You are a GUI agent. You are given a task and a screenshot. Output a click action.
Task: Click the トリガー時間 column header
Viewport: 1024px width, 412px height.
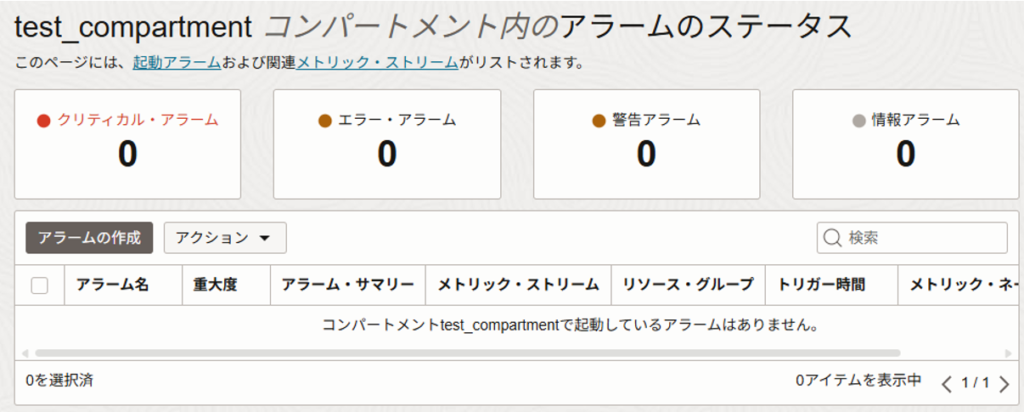pyautogui.click(x=821, y=285)
